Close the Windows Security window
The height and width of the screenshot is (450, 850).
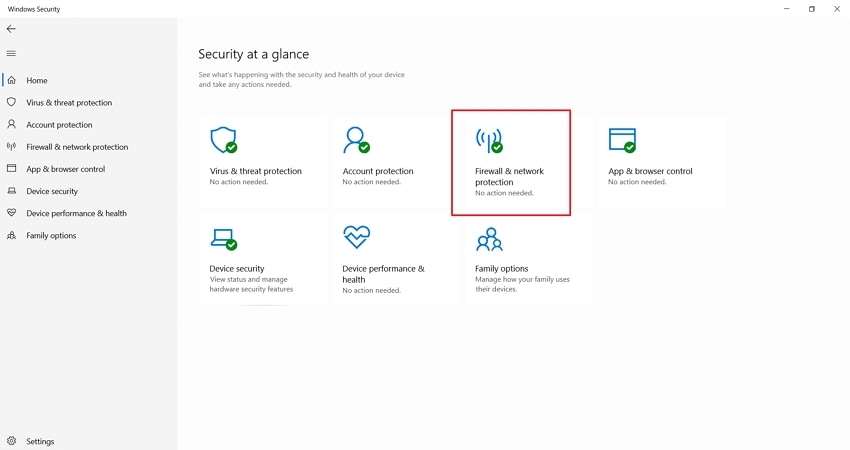pyautogui.click(x=836, y=9)
